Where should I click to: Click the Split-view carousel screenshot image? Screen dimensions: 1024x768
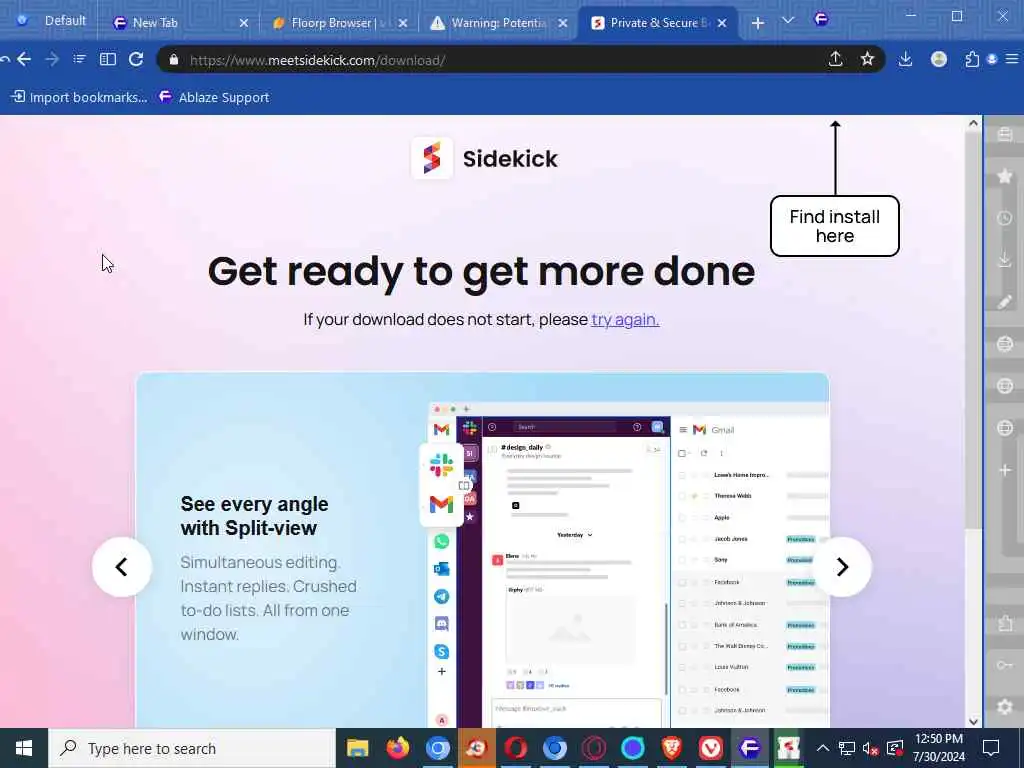[x=628, y=565]
